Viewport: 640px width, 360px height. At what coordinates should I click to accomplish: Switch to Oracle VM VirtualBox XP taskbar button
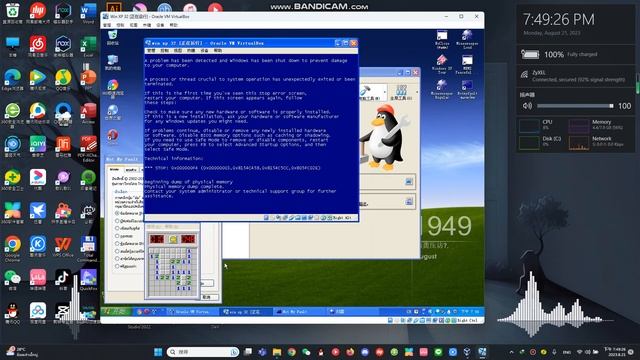point(191,312)
